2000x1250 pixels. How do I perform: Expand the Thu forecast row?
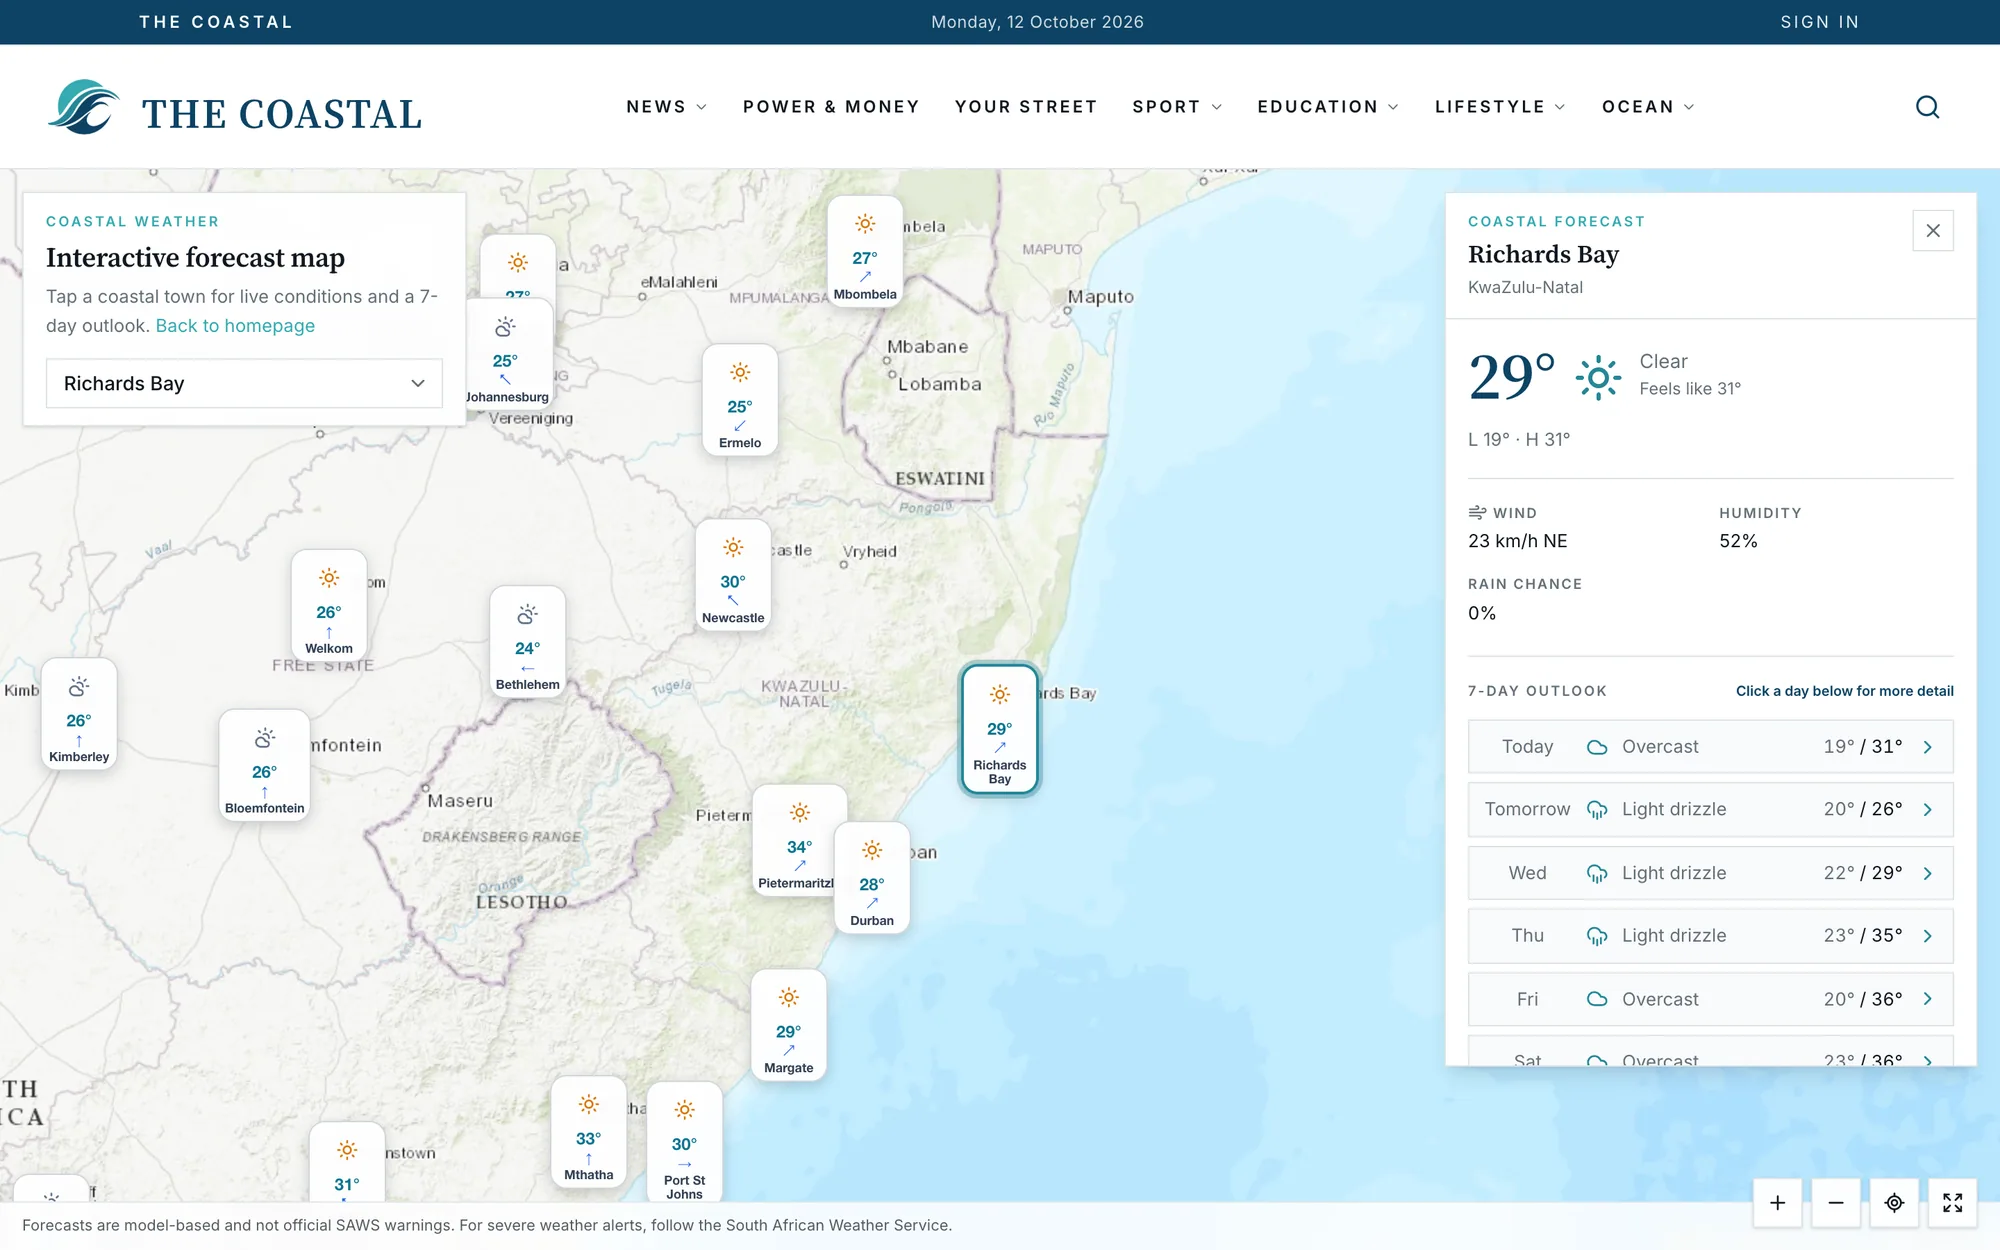click(x=1710, y=936)
